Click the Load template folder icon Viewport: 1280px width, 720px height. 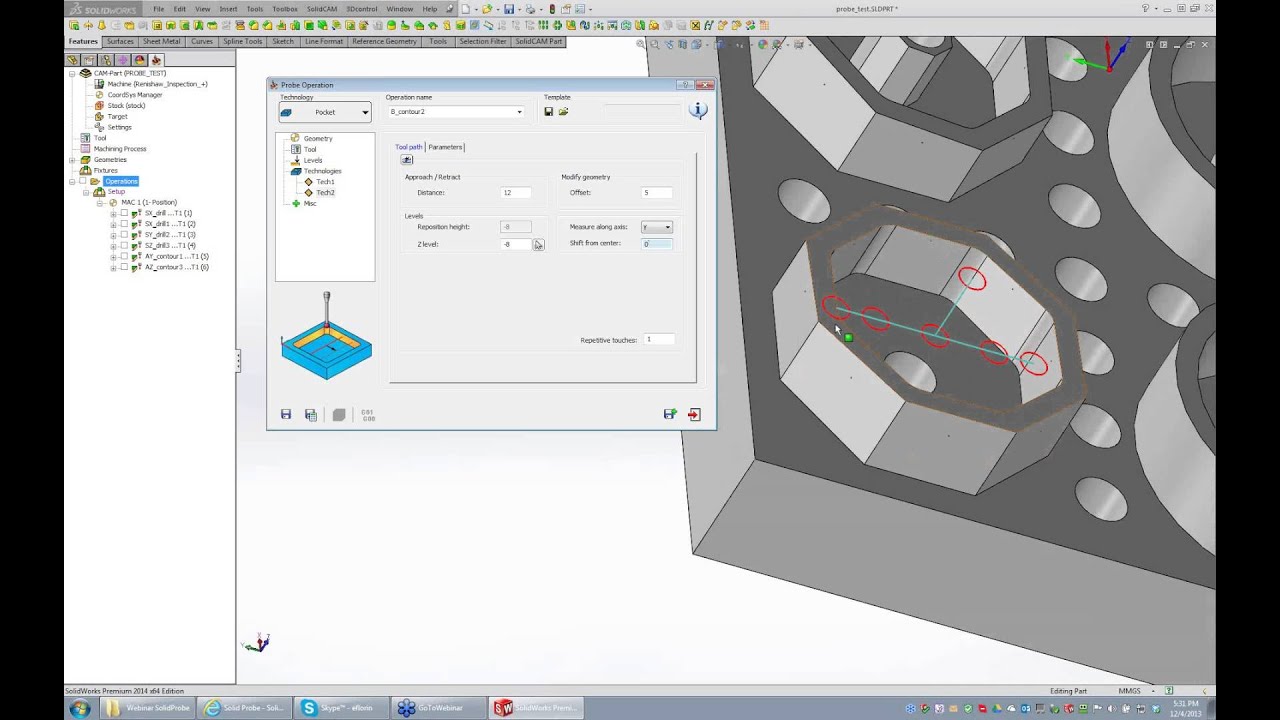coord(563,112)
